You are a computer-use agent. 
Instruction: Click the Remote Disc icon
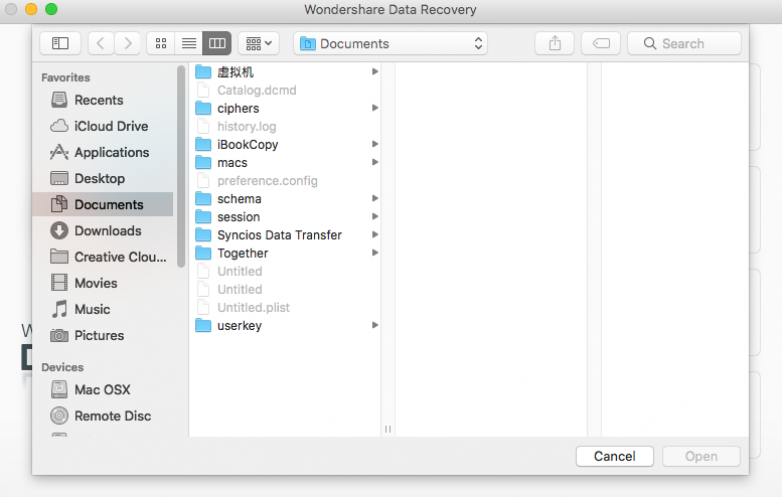coord(59,415)
